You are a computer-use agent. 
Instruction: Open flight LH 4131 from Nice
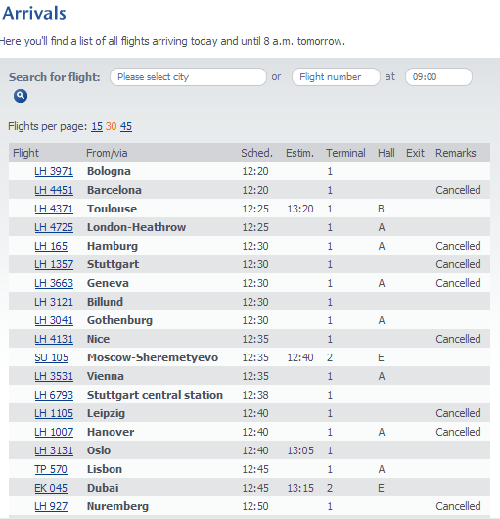click(x=53, y=339)
